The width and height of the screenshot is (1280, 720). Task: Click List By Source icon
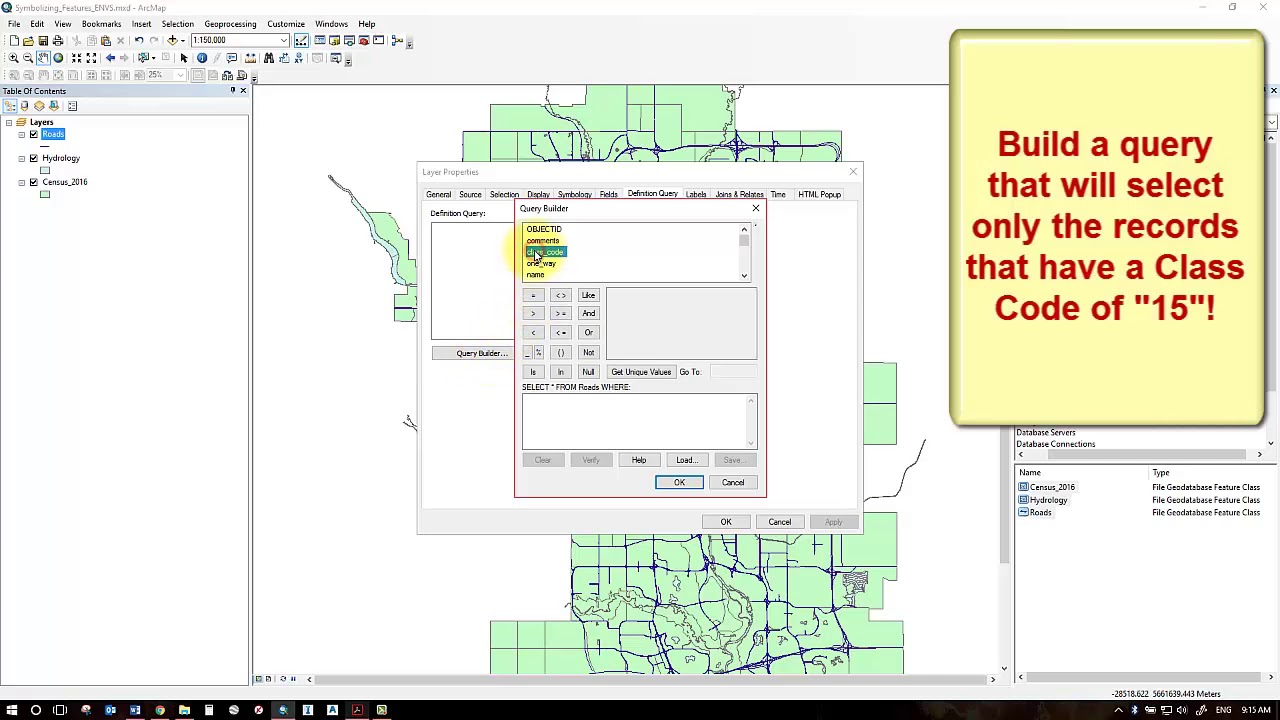(x=25, y=106)
